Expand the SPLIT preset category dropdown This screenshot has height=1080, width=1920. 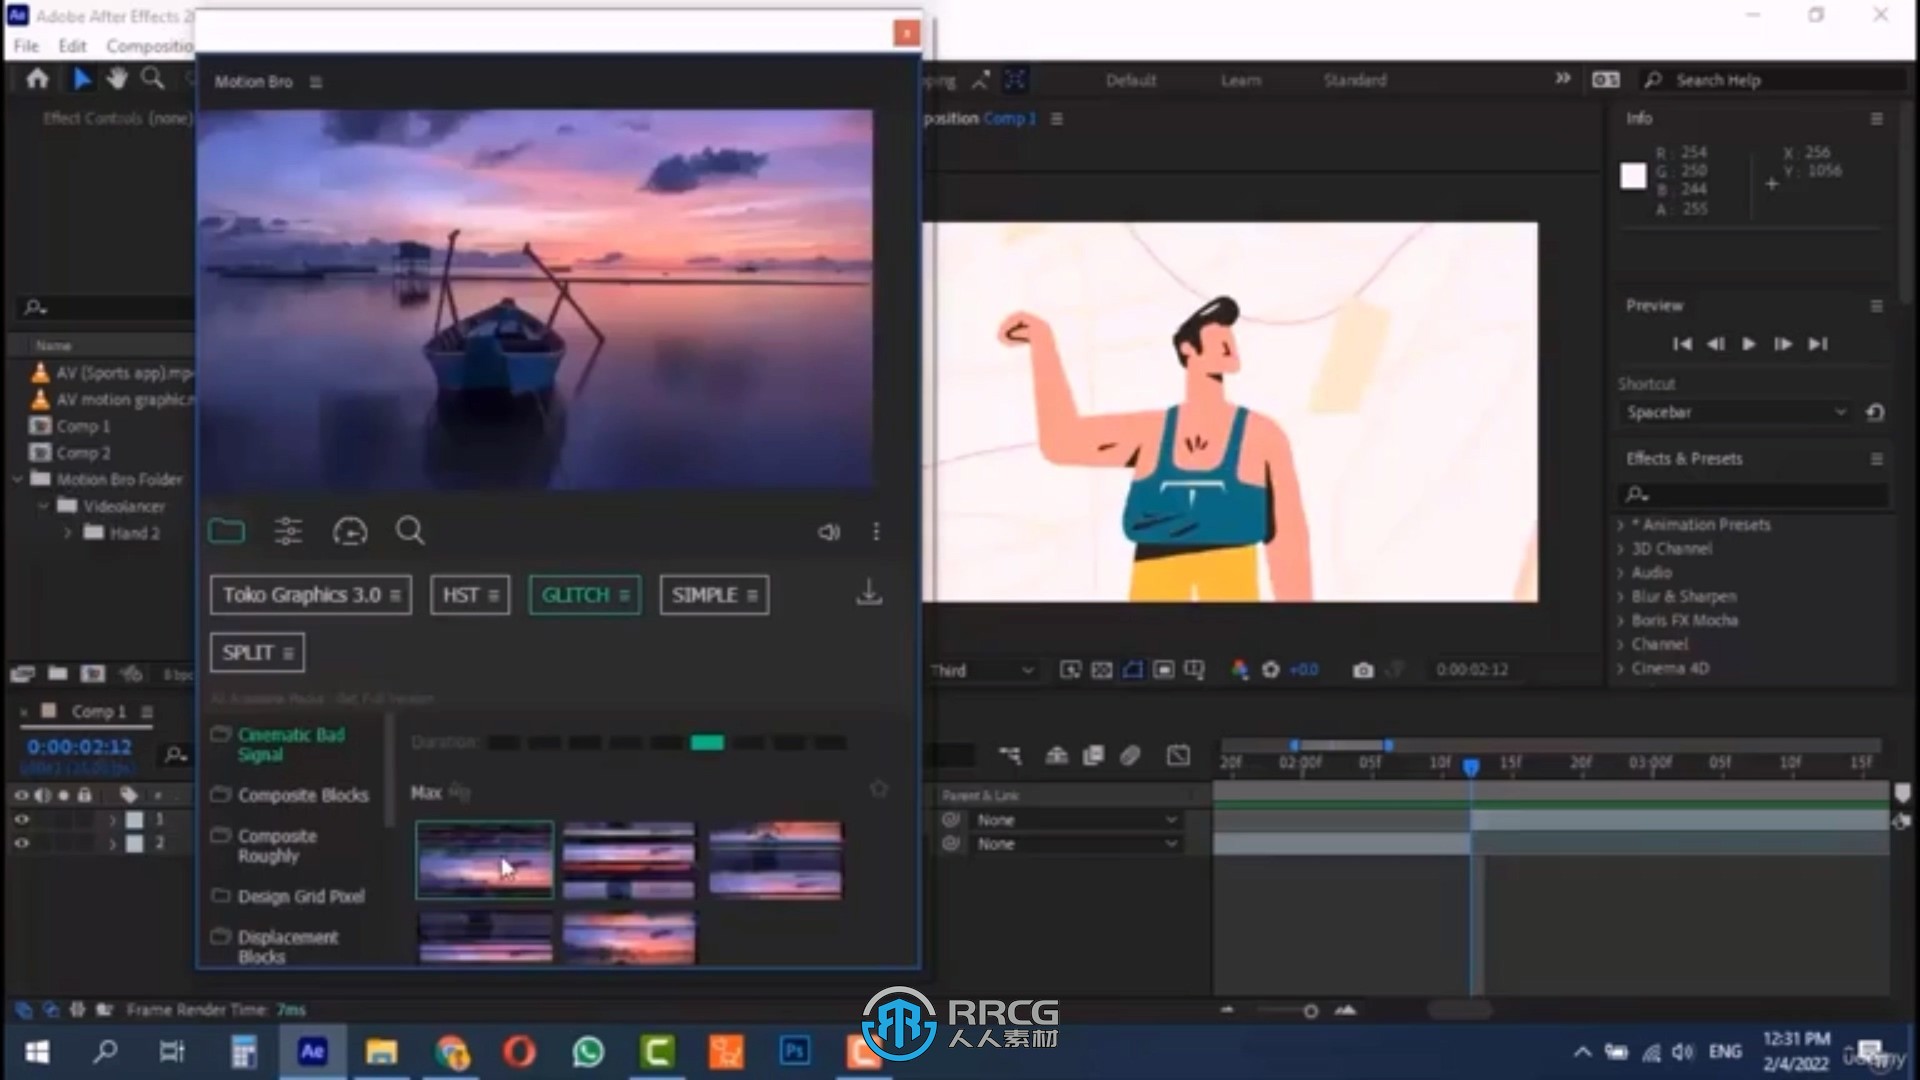[286, 651]
